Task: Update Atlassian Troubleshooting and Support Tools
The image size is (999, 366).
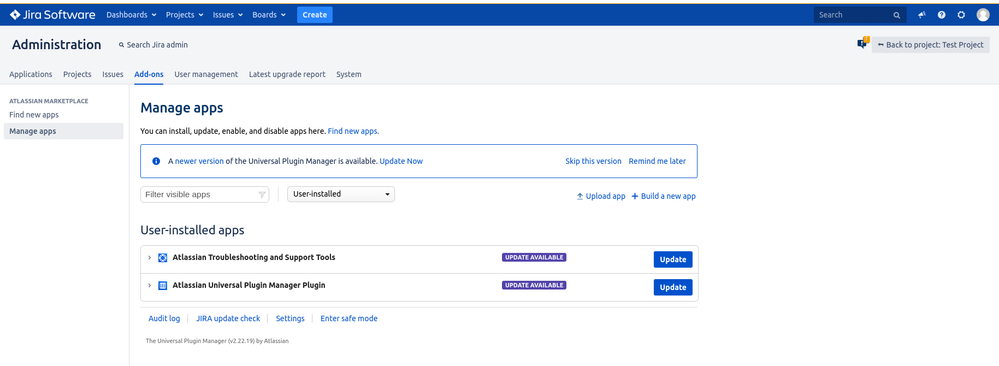Action: (x=673, y=260)
